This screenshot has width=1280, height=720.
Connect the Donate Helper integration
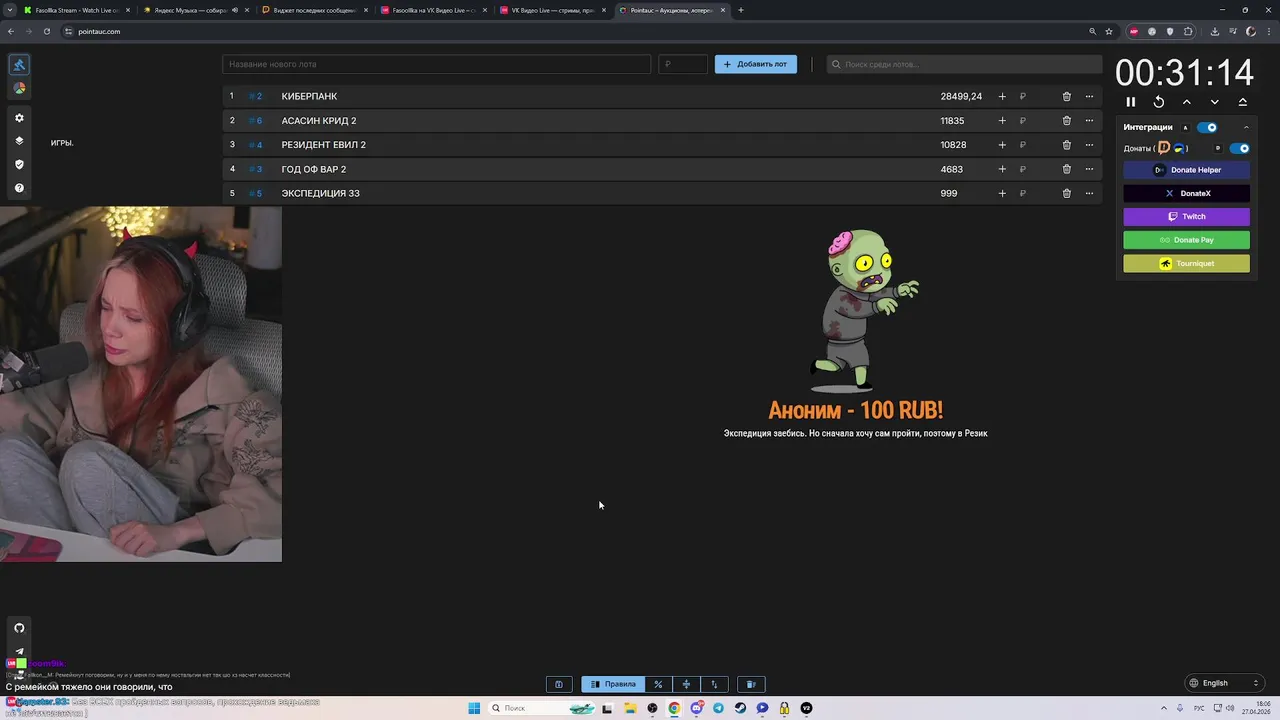click(1186, 170)
